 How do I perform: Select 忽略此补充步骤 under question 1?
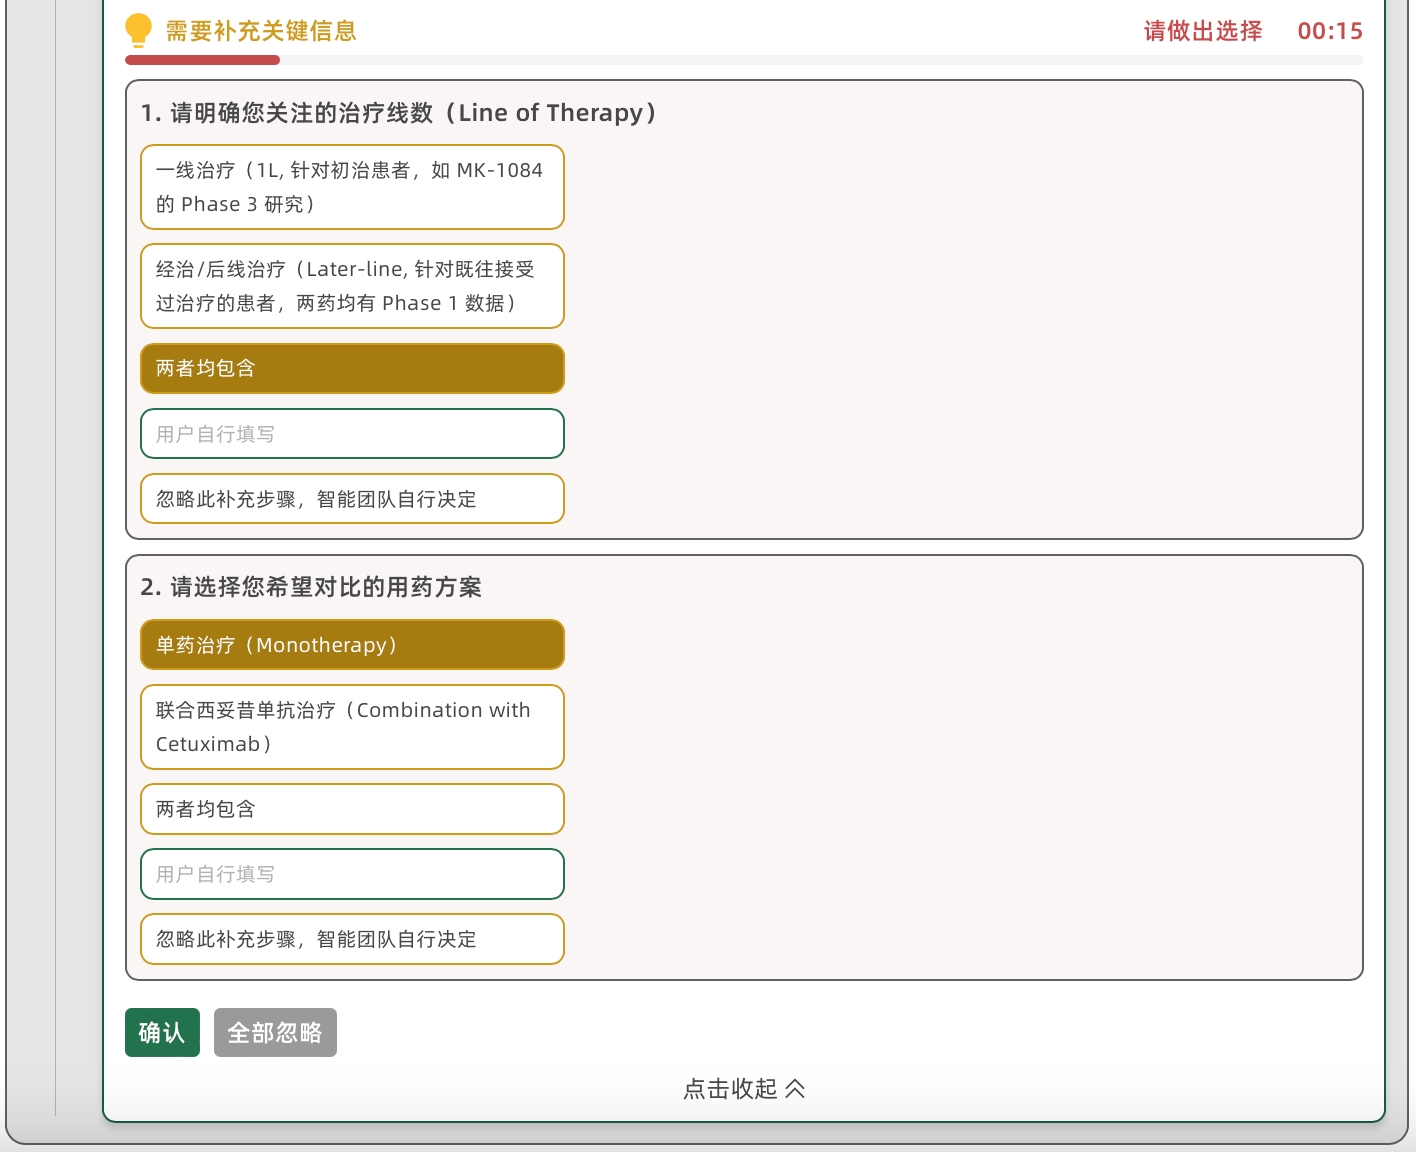[x=352, y=498]
